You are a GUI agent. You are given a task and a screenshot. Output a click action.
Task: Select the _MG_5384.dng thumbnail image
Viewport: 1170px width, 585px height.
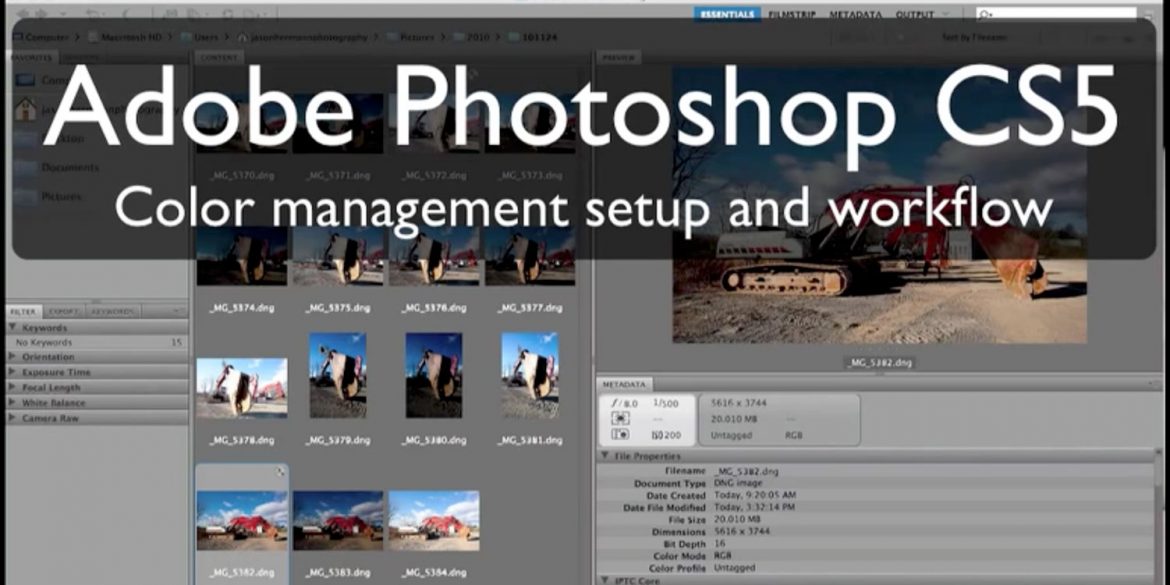coord(434,520)
